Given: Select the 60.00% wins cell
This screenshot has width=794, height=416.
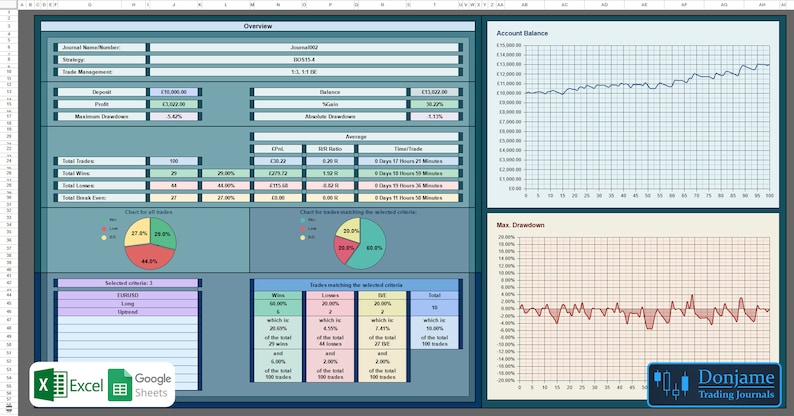Looking at the screenshot, I should click(x=278, y=304).
